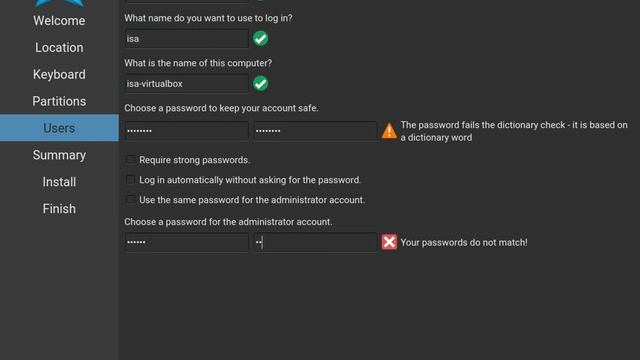Select the highlighted Users step
Viewport: 640px width, 360px height.
point(59,128)
